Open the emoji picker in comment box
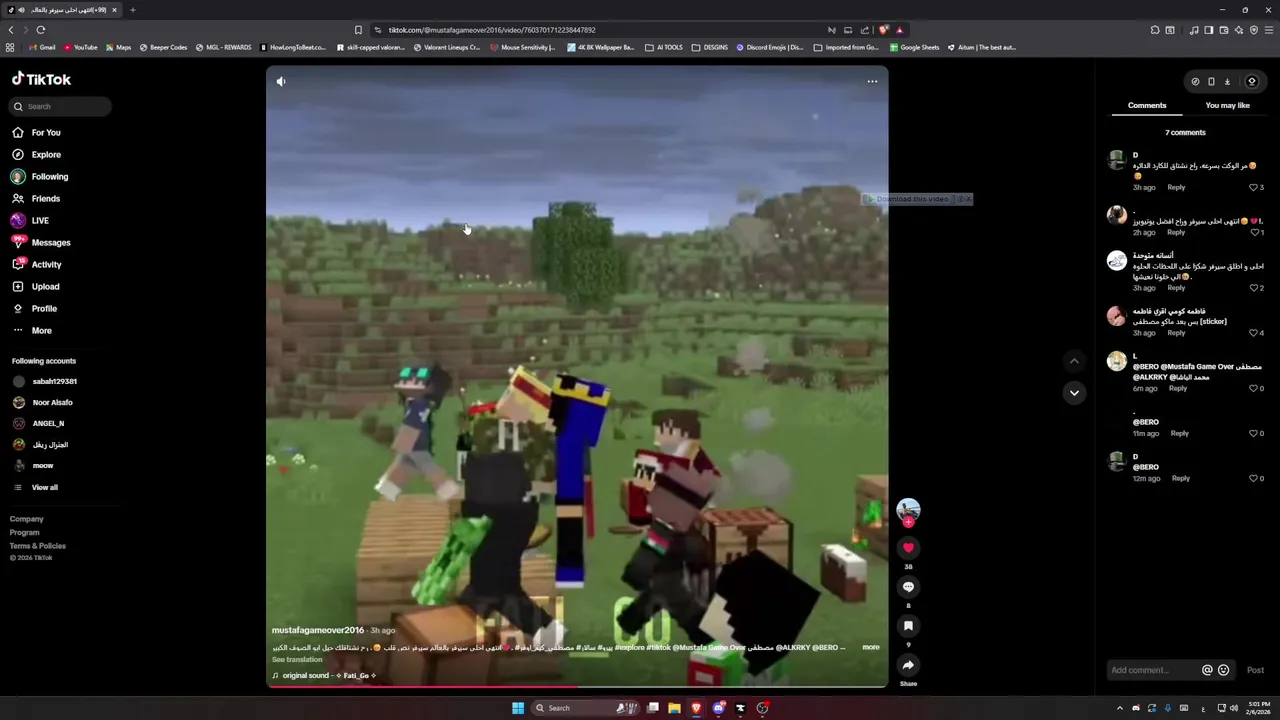Screen dimensions: 1280x720 pos(1223,670)
